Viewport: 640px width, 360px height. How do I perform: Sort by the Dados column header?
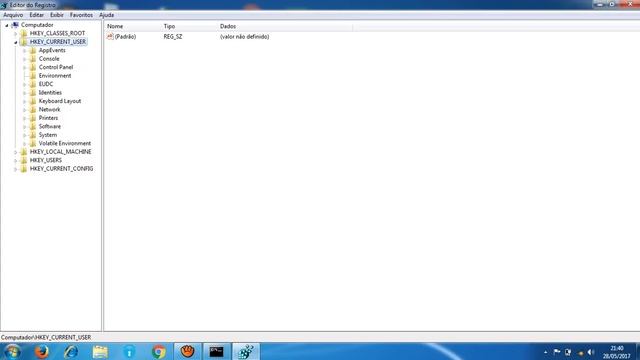285,26
